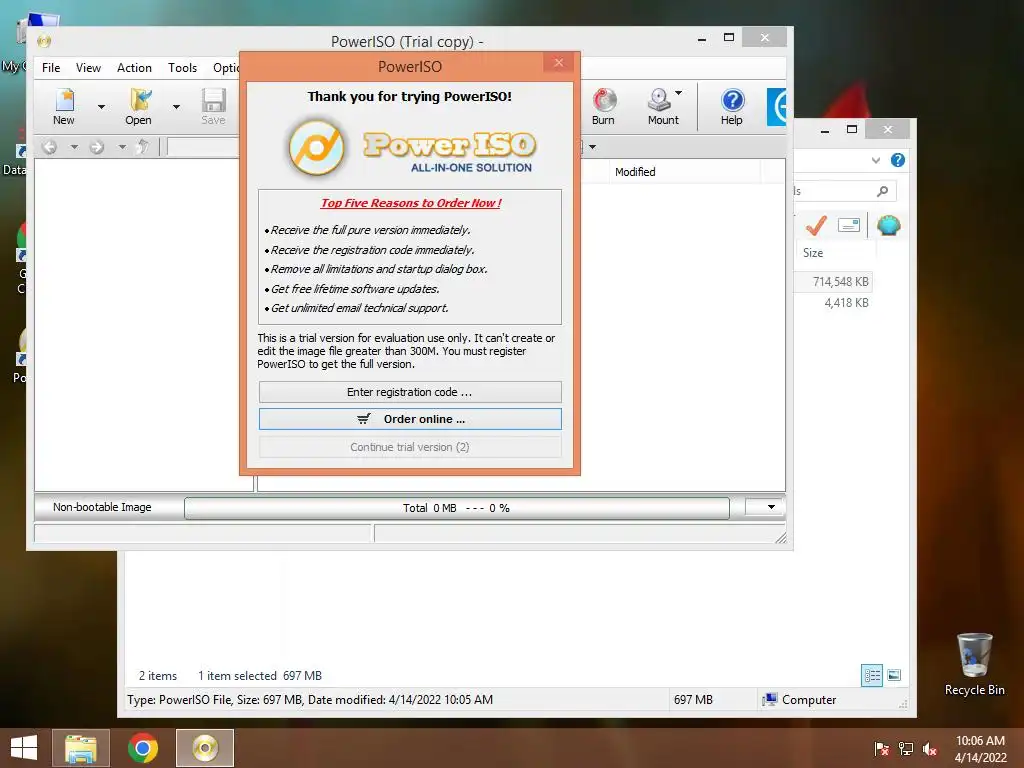Switch Explorer to large icons view
1024x768 pixels.
pos(894,675)
